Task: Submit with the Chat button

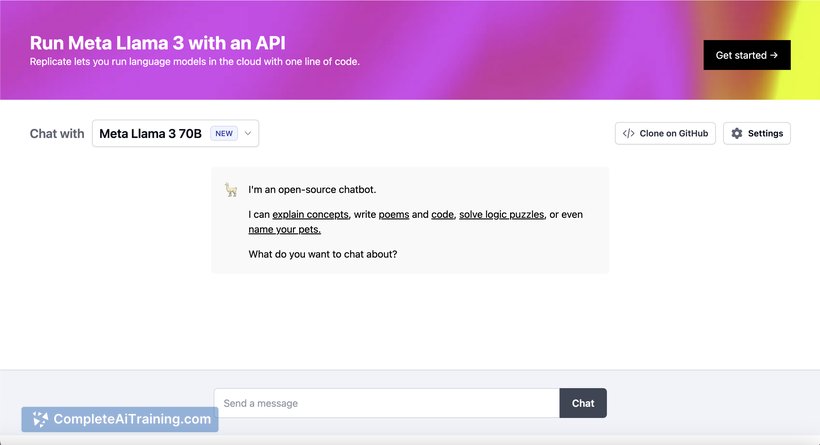Action: 583,403
